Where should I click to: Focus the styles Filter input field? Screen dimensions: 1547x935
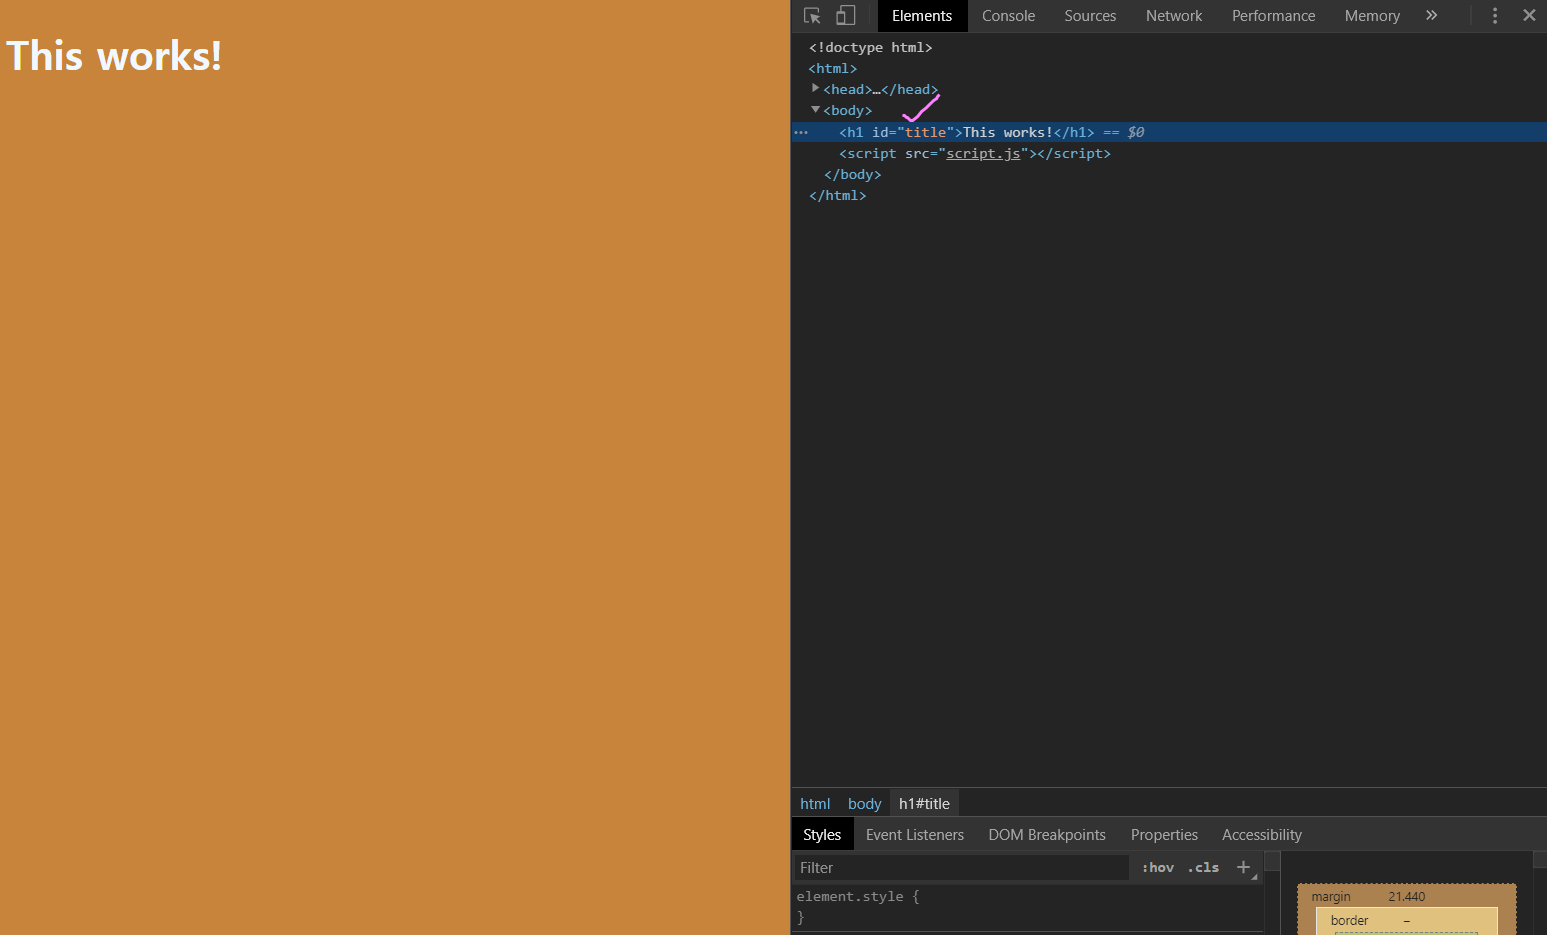(962, 868)
